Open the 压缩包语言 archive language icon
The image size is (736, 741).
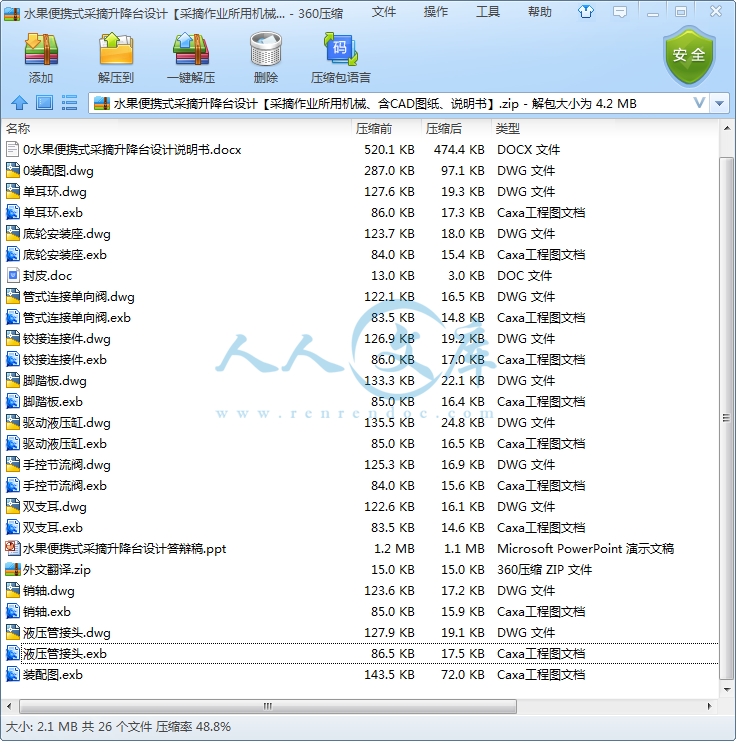(x=340, y=49)
